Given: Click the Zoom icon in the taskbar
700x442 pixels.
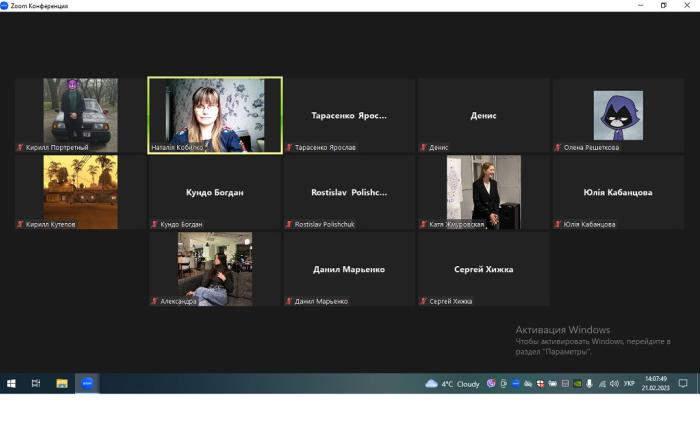Looking at the screenshot, I should (x=87, y=383).
